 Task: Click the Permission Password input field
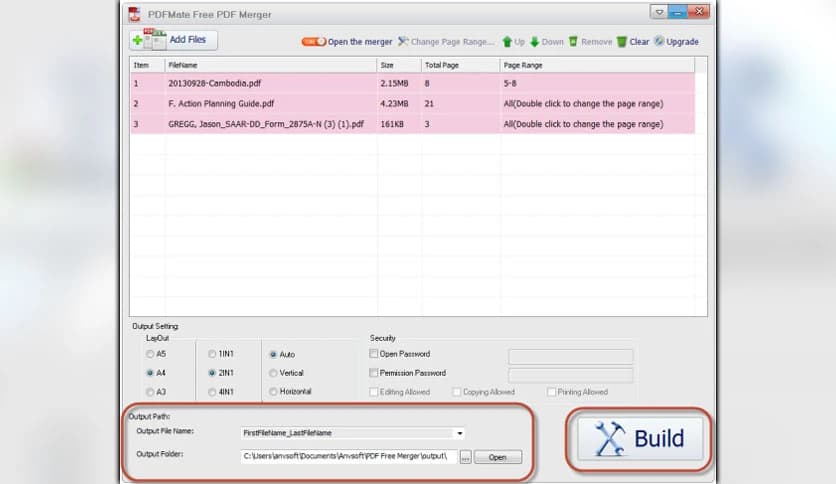click(570, 375)
